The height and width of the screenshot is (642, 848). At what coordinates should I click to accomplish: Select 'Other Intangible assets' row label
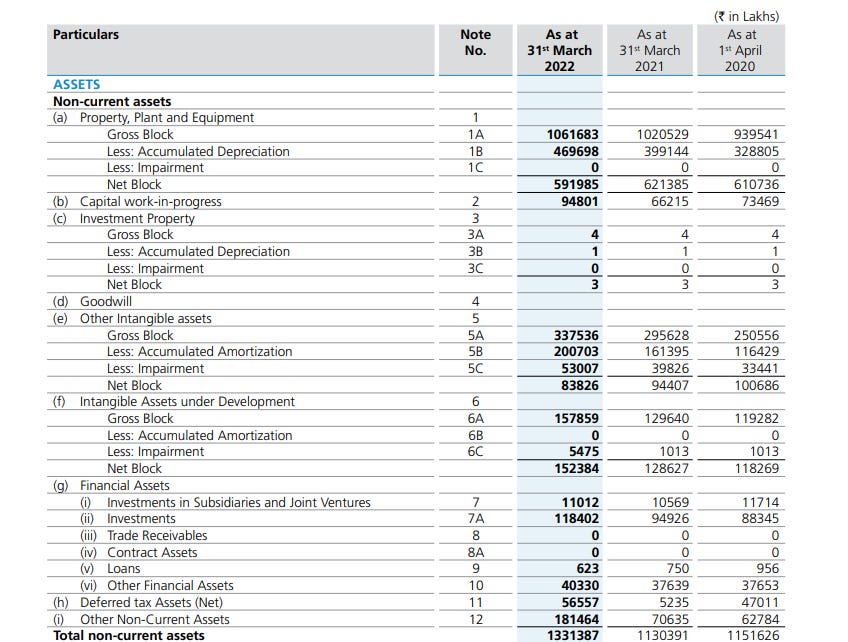(145, 319)
